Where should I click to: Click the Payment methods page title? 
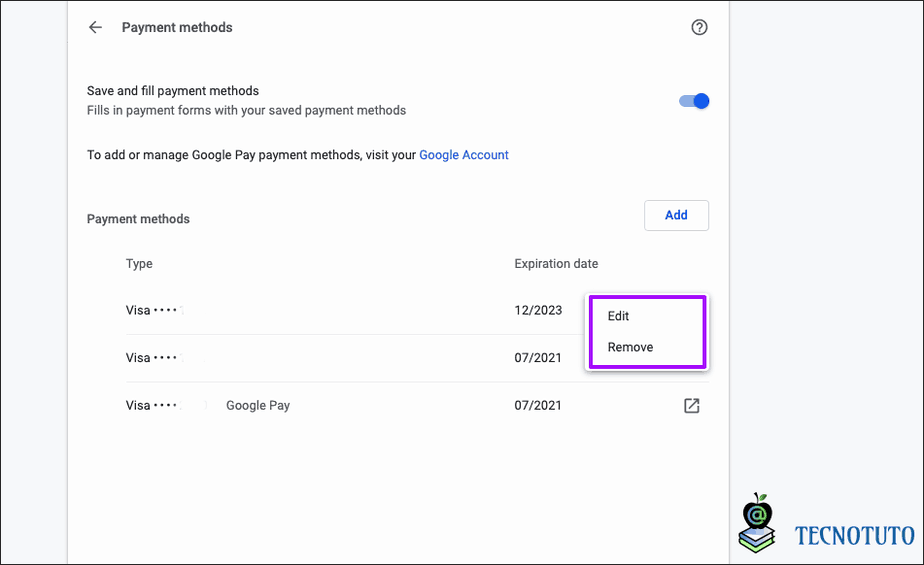[x=177, y=27]
